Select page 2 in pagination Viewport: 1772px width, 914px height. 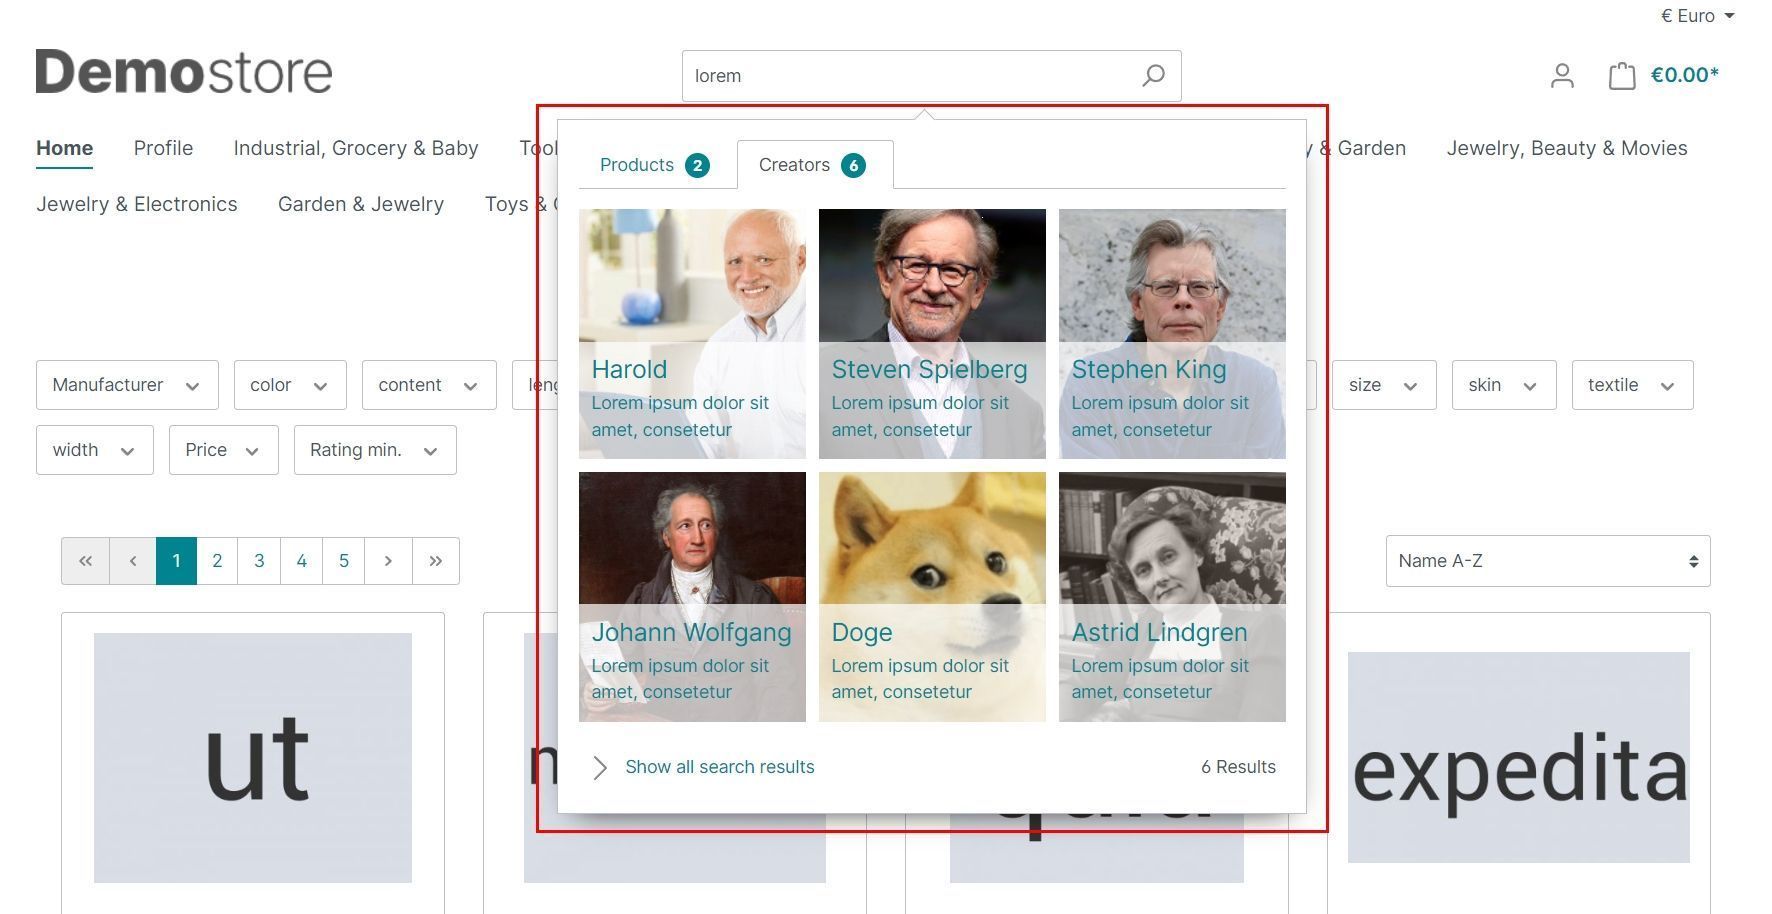coord(217,561)
